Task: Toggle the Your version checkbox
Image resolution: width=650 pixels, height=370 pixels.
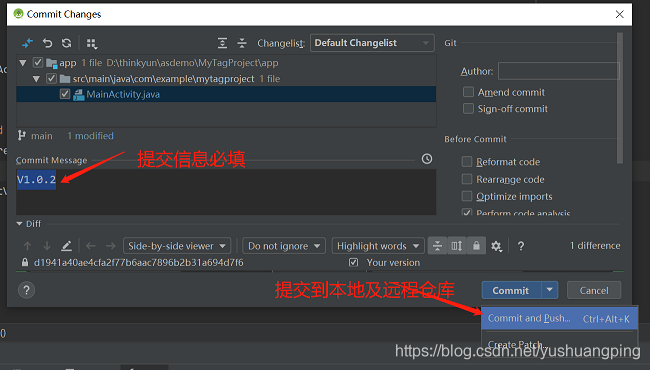Action: 353,262
